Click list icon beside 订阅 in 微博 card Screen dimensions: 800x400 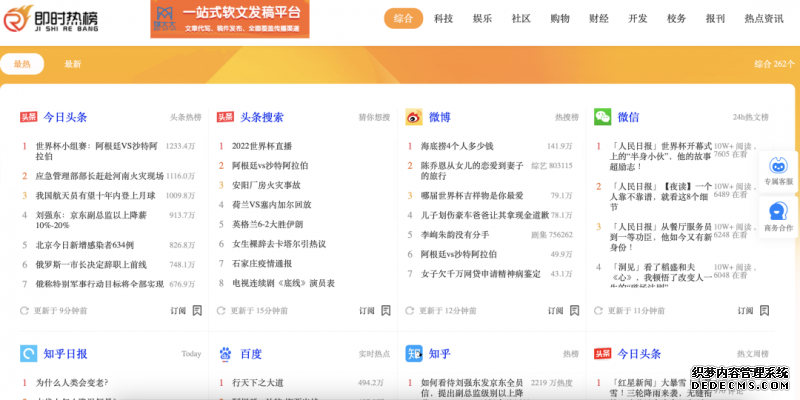click(x=574, y=310)
